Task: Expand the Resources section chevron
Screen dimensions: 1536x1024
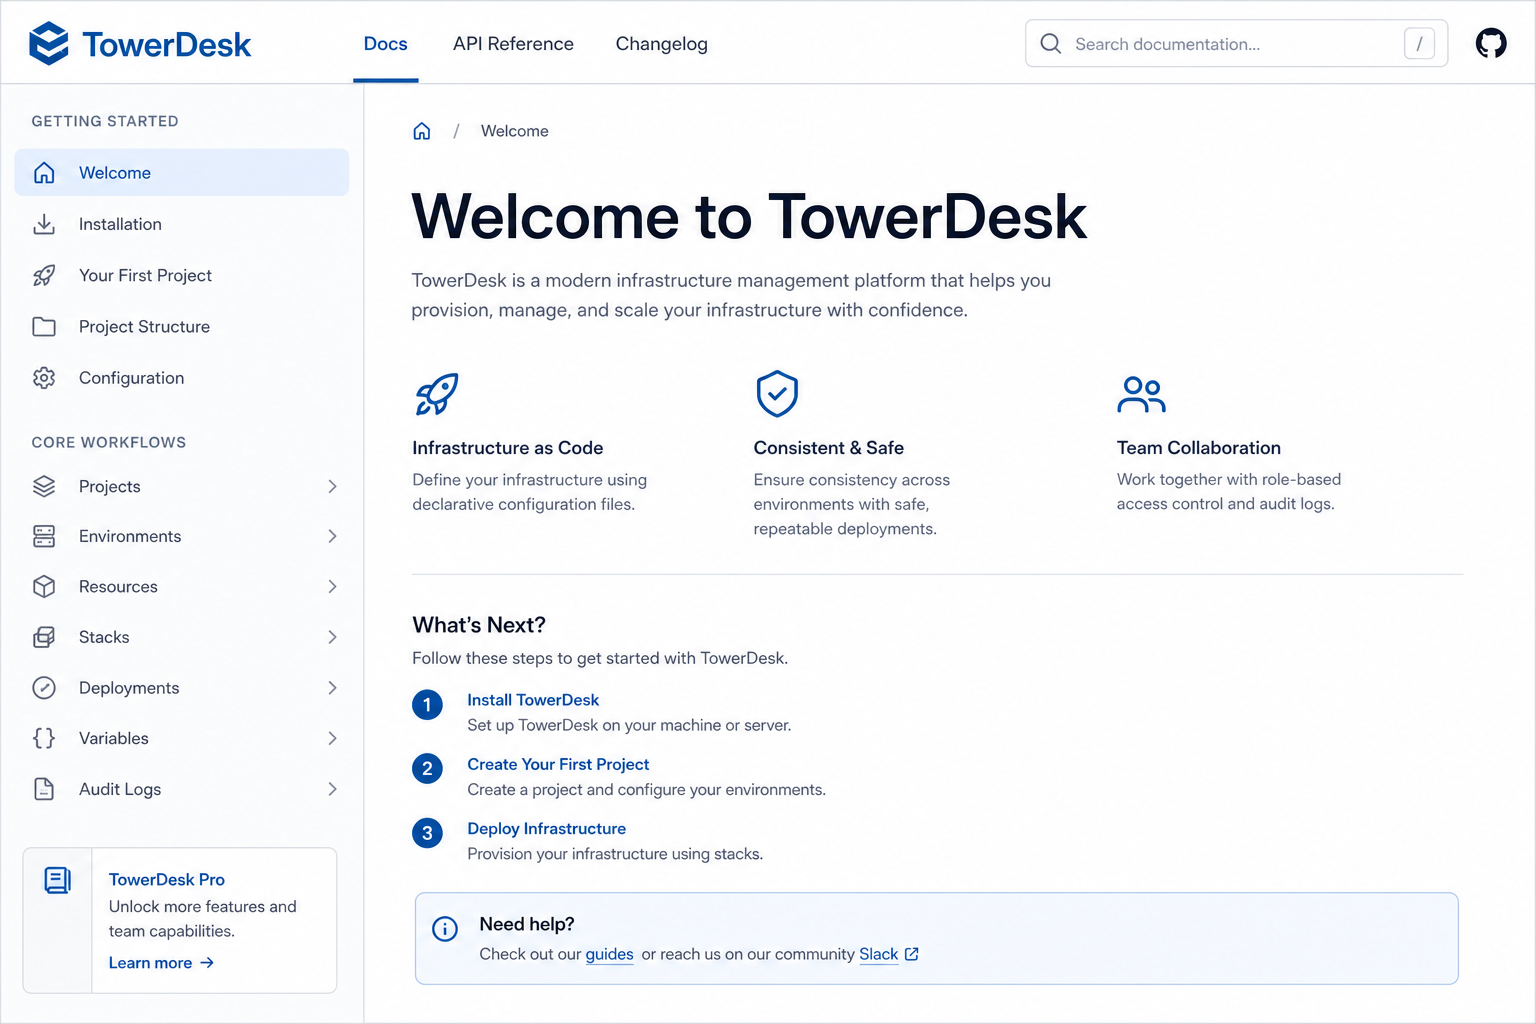Action: tap(332, 587)
